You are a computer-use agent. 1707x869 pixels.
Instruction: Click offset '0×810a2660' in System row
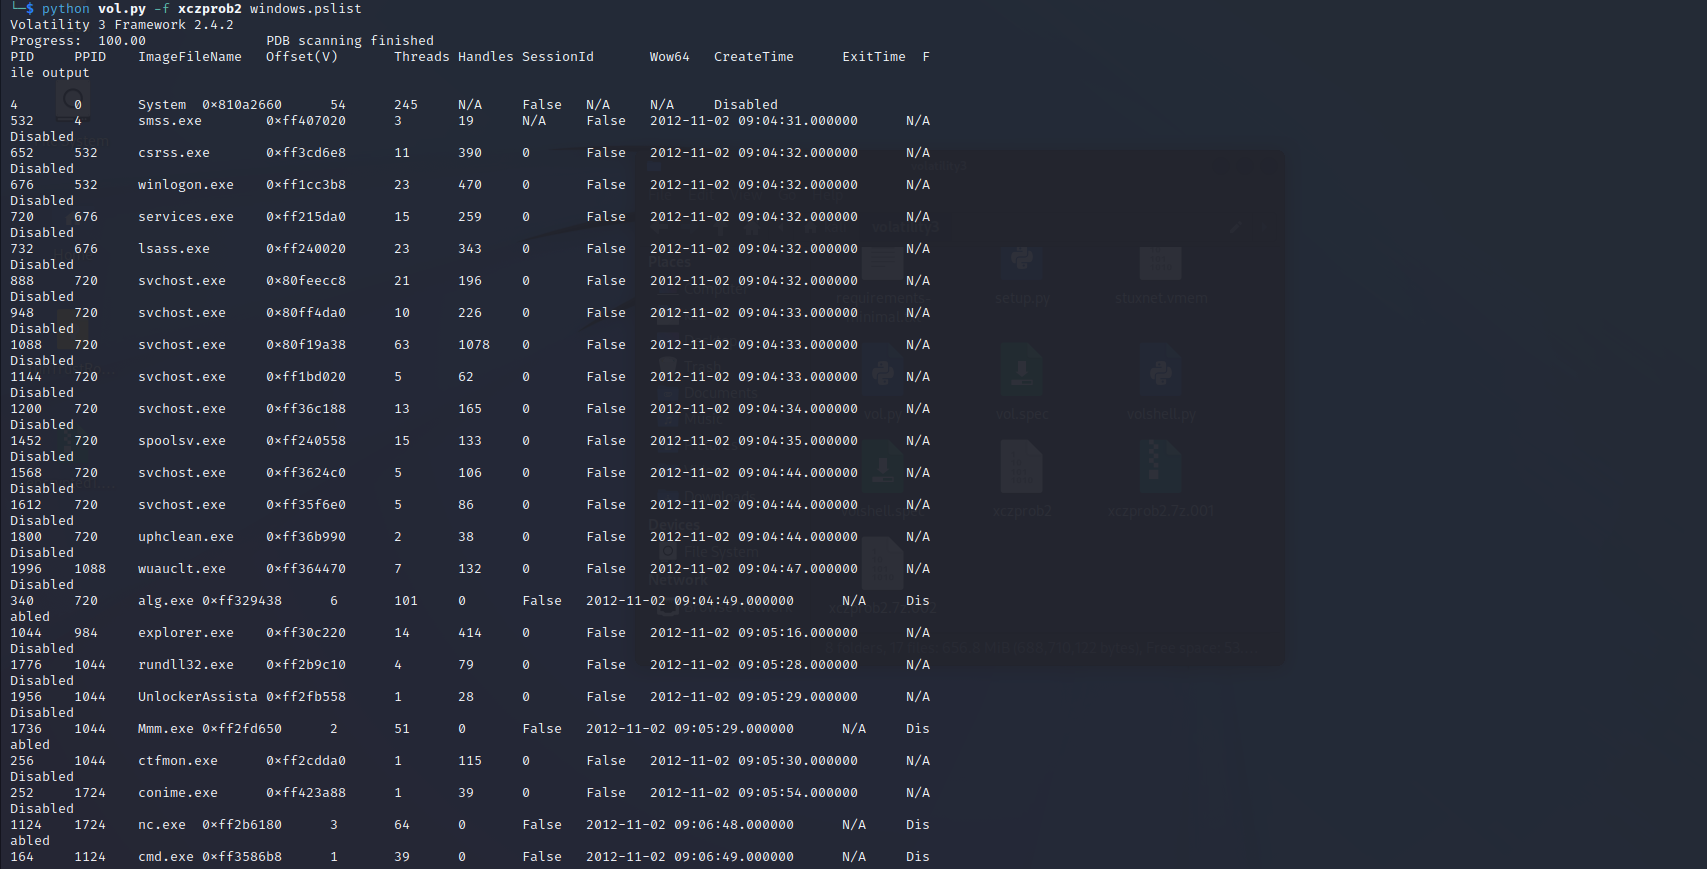pos(242,105)
